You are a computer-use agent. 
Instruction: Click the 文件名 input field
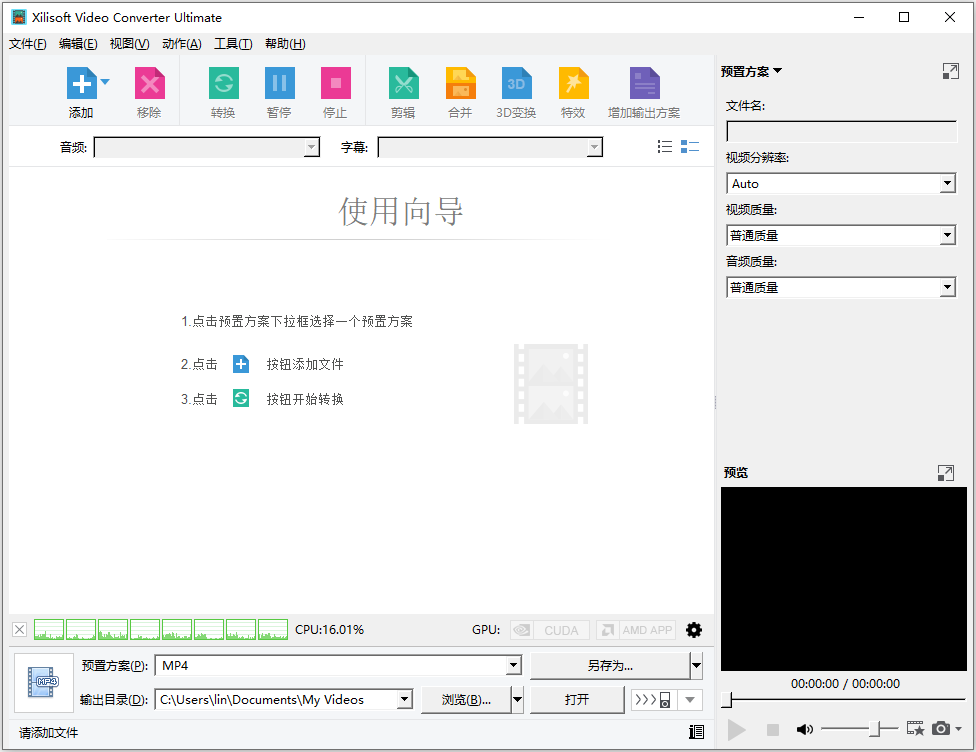coord(841,131)
